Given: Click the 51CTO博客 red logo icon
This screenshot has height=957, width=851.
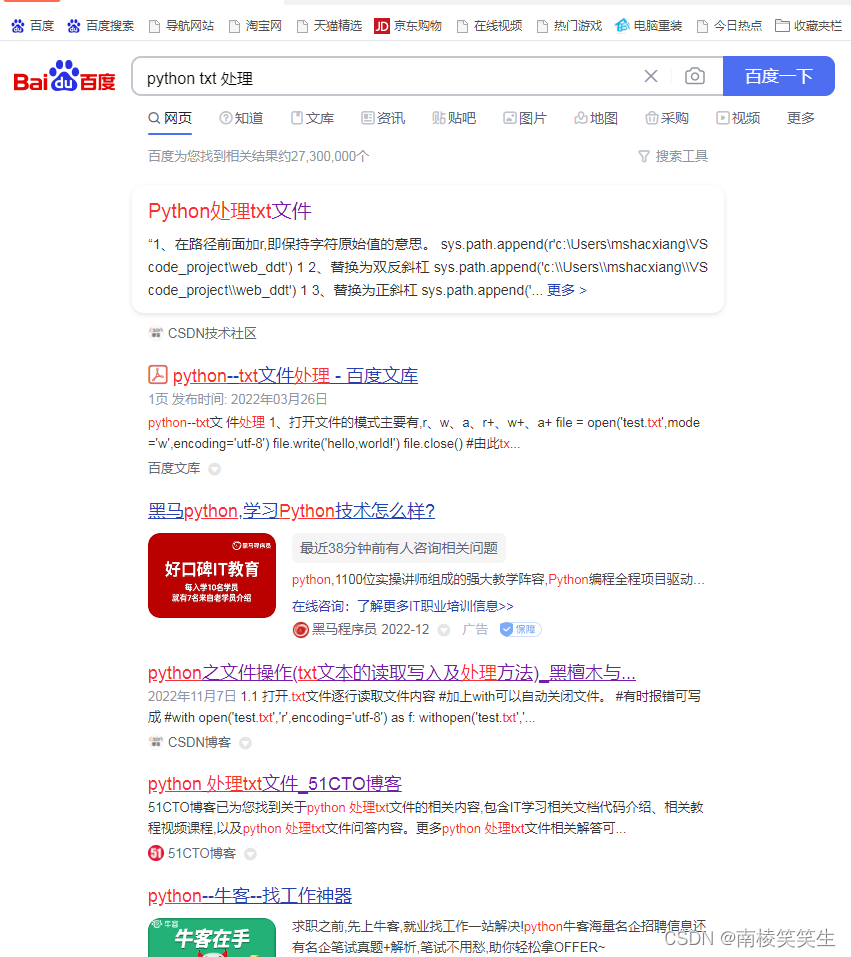Looking at the screenshot, I should [156, 853].
